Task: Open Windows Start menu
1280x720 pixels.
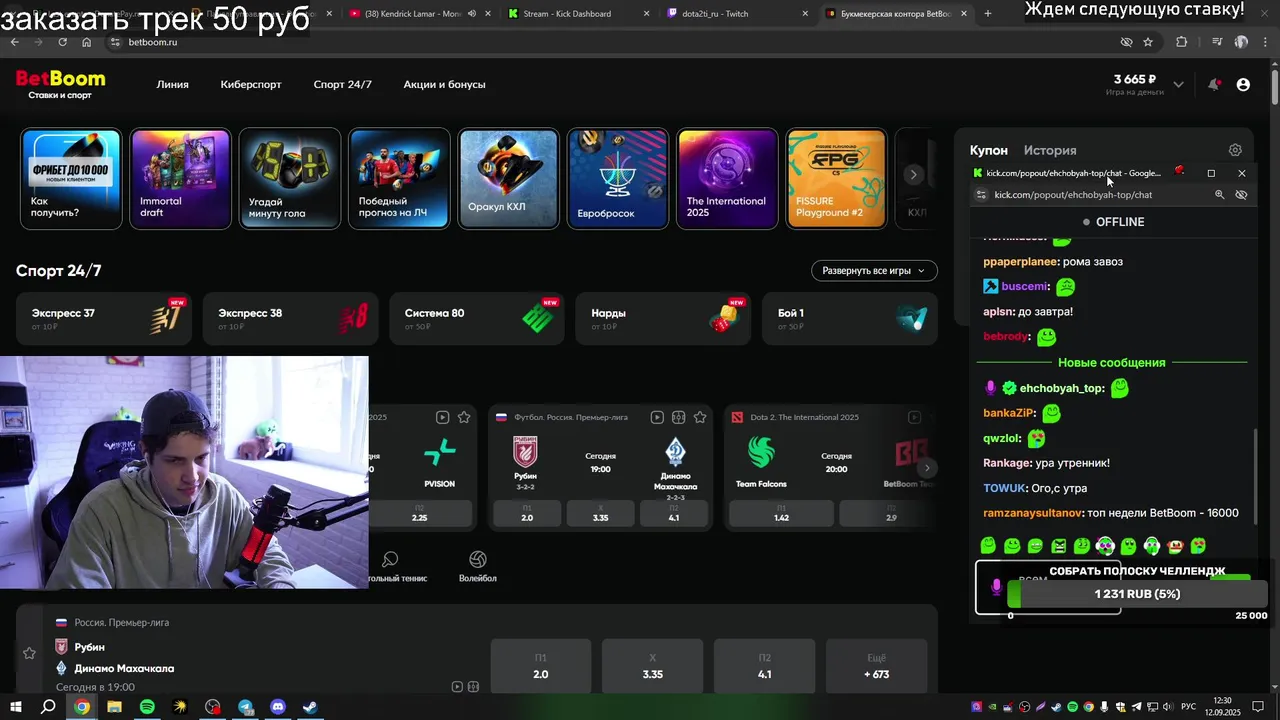Action: (x=15, y=707)
